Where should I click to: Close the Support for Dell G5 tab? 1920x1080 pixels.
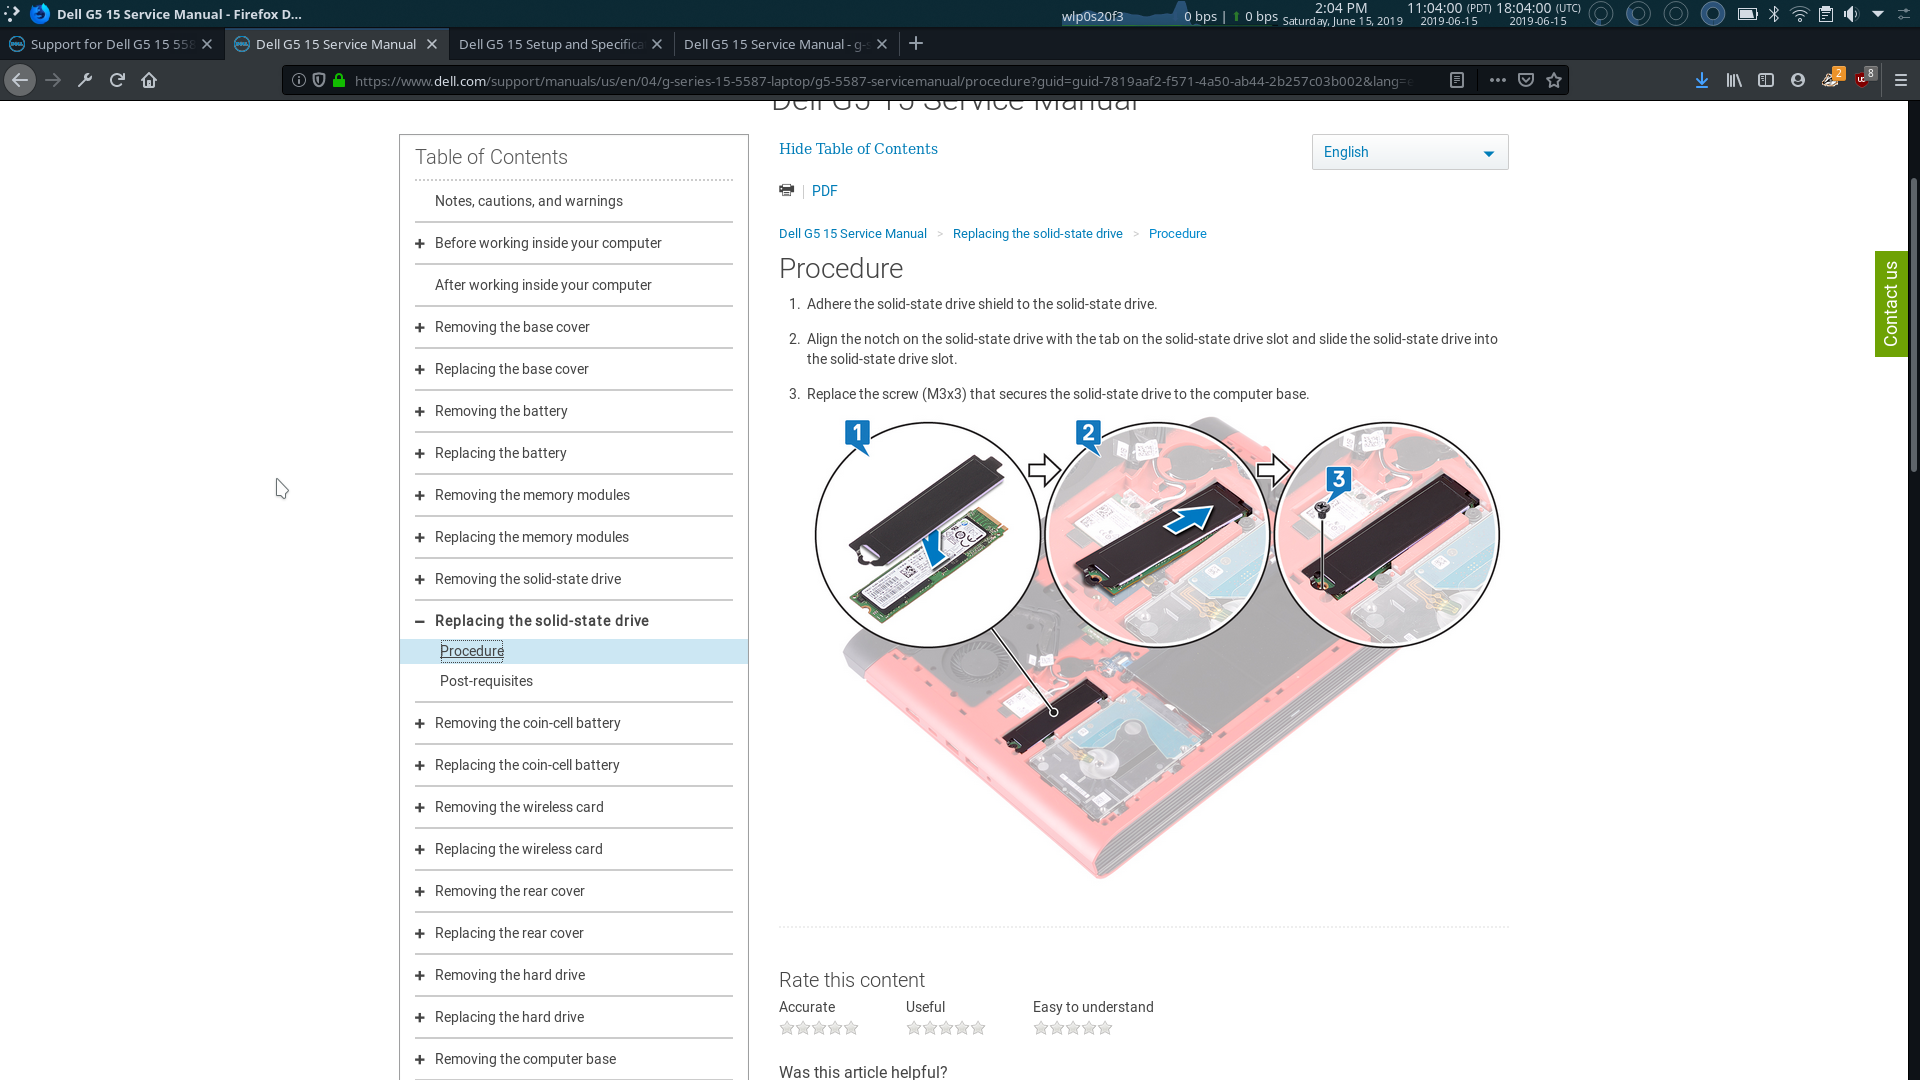[x=207, y=44]
